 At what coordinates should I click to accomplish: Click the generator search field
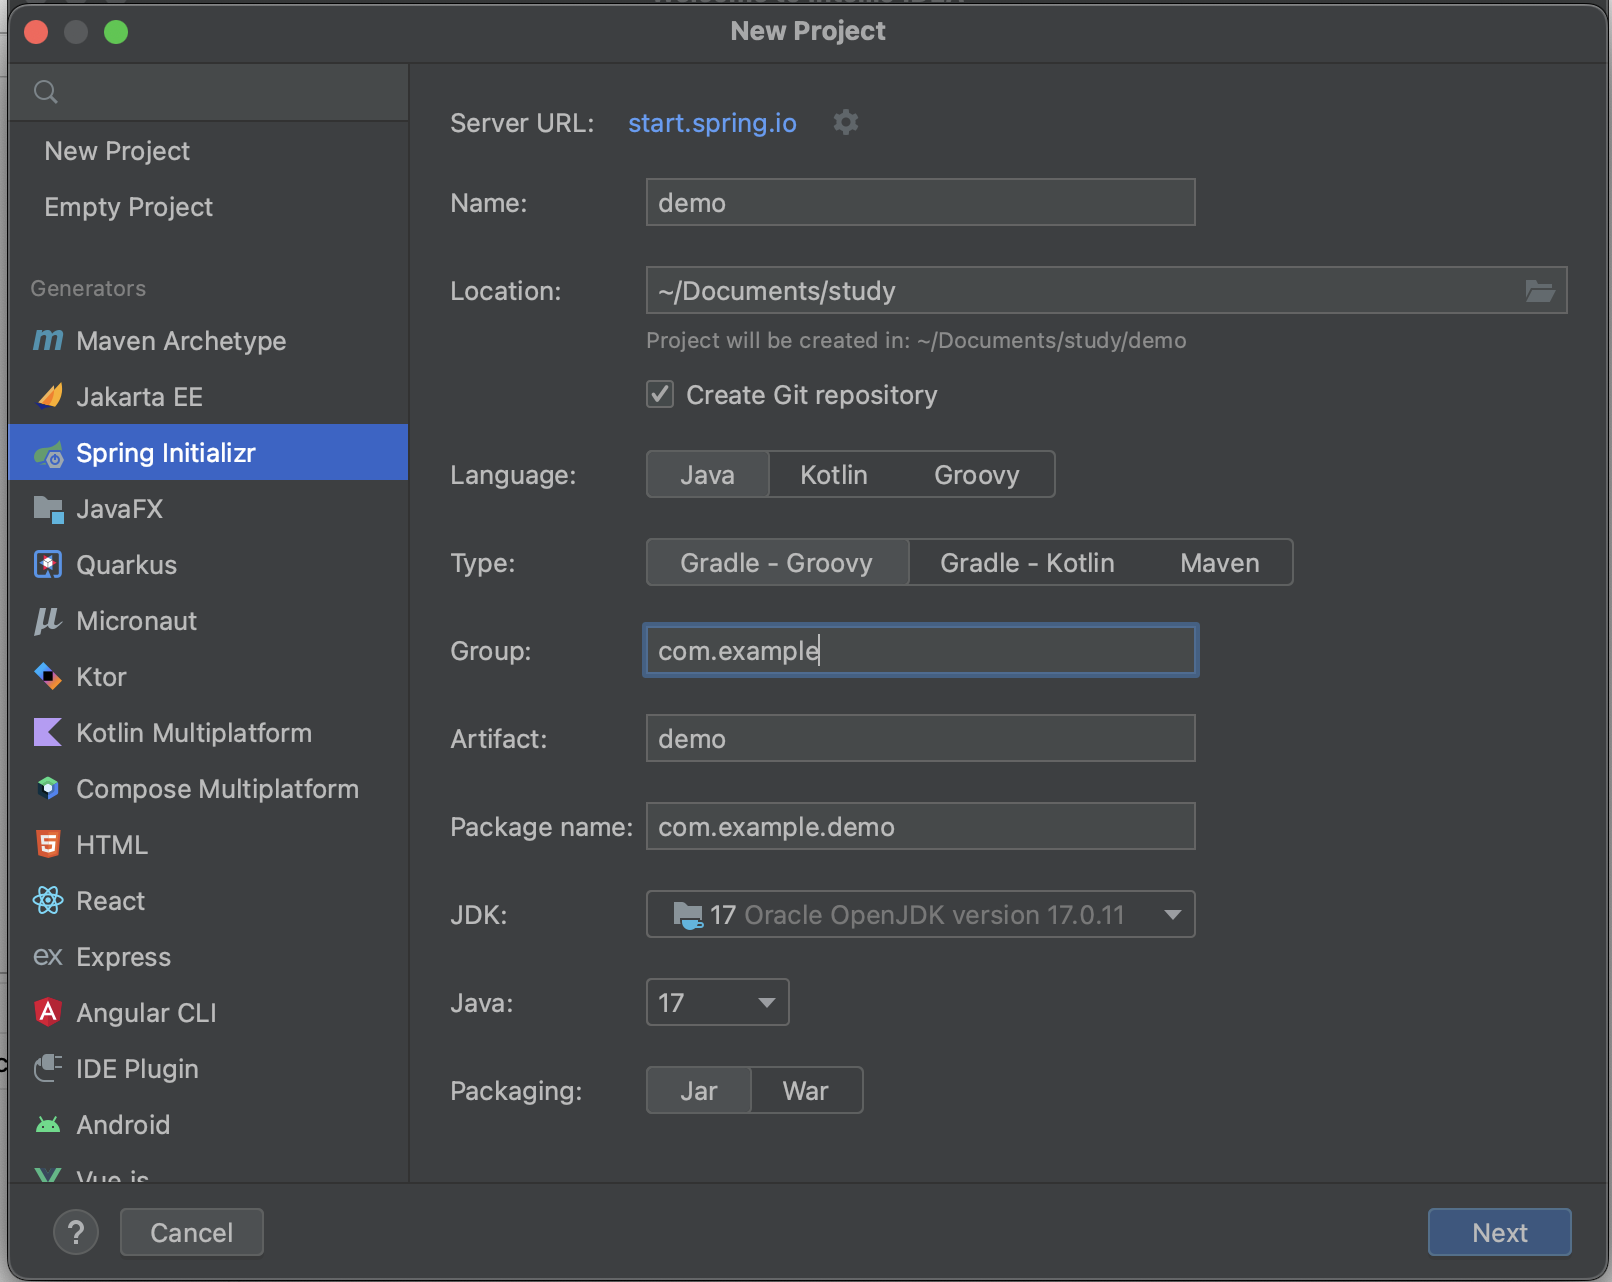[208, 92]
